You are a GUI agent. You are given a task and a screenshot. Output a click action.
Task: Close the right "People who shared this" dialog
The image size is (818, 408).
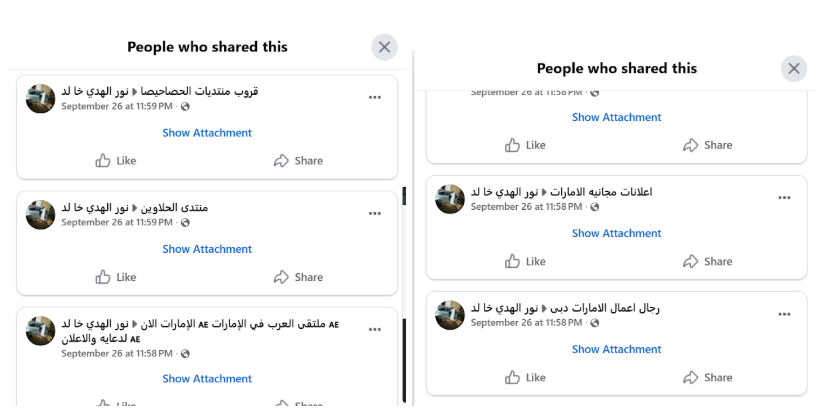[793, 68]
